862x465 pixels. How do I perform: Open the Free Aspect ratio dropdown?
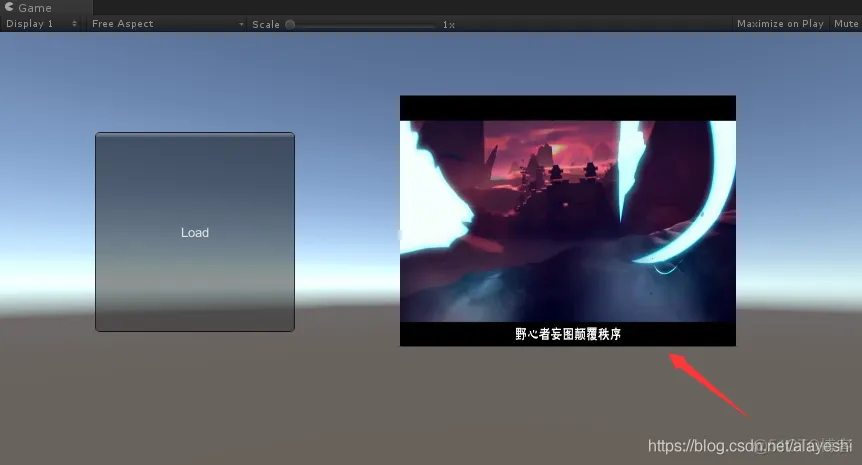click(x=167, y=24)
